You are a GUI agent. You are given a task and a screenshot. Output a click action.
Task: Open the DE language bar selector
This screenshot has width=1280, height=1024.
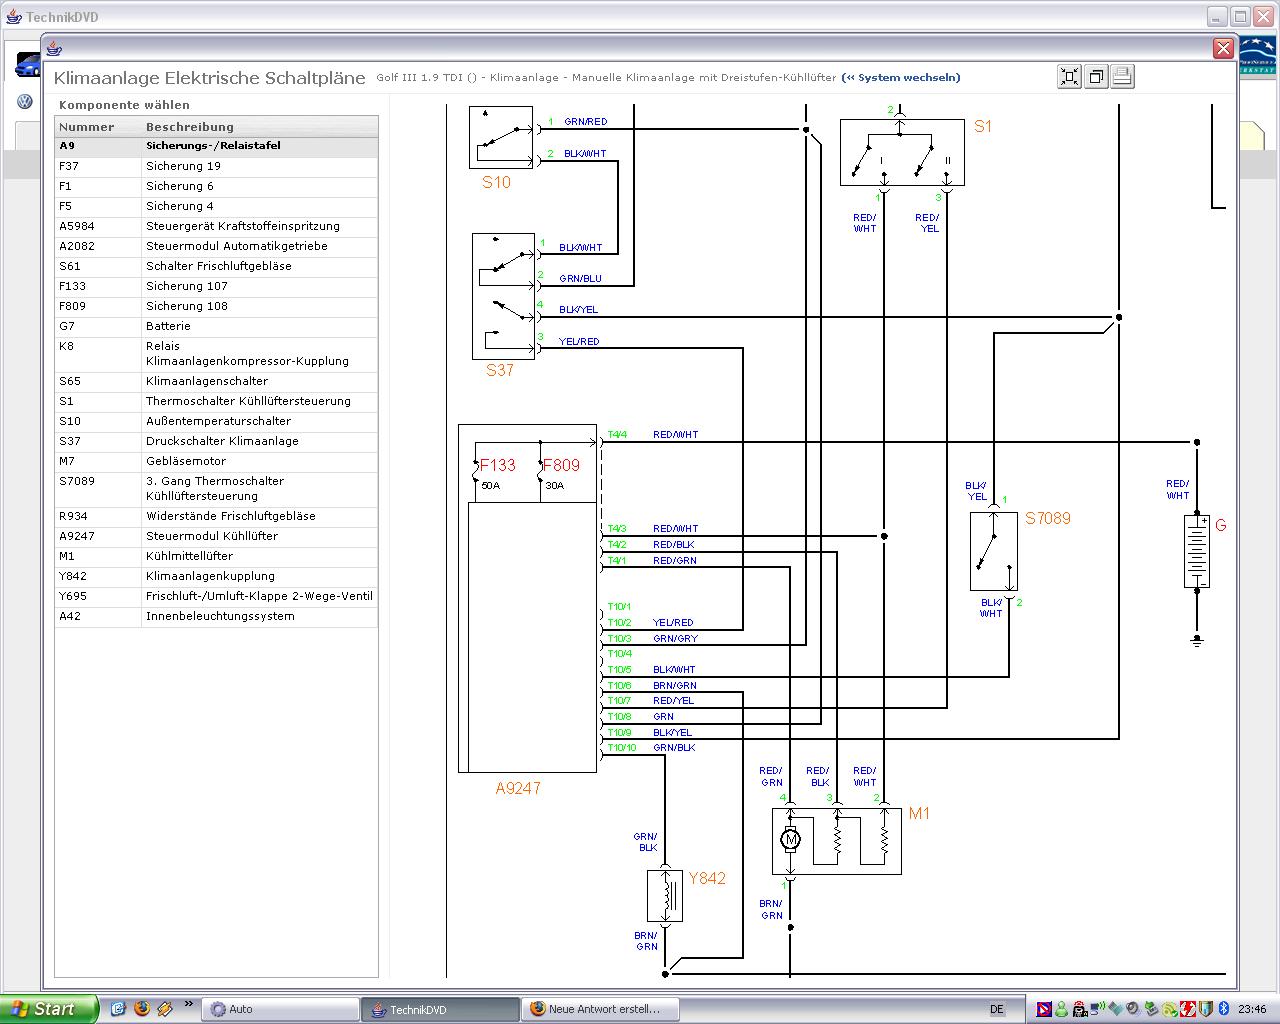pos(996,1009)
